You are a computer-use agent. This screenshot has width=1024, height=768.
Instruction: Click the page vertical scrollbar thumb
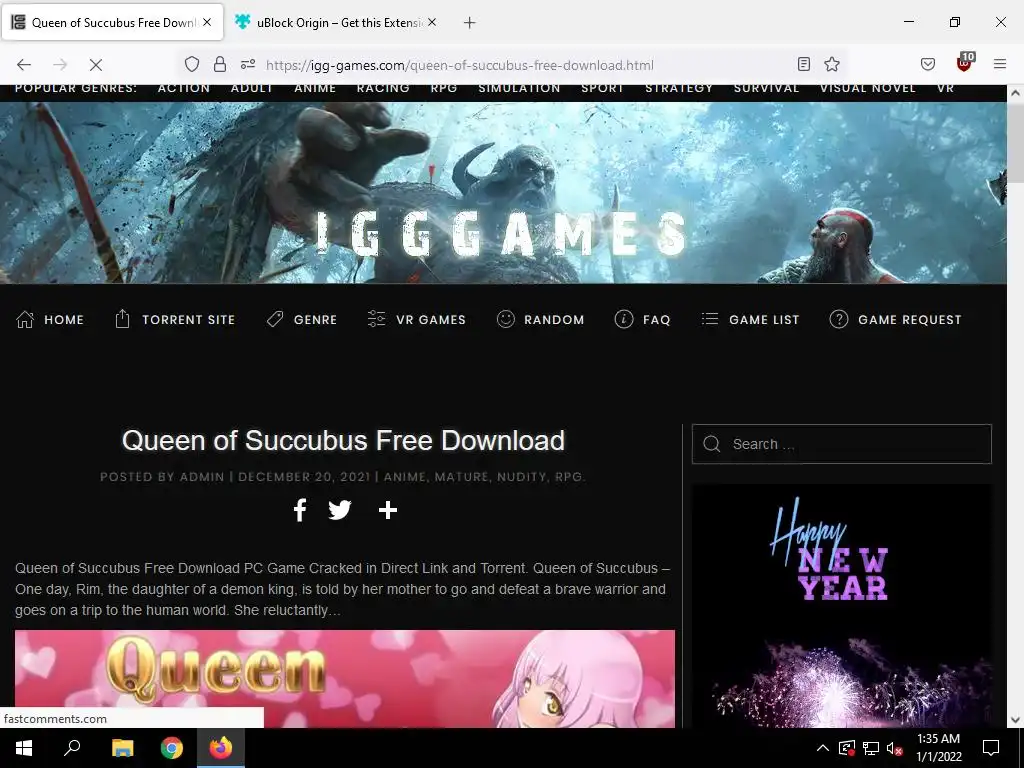[x=1015, y=142]
